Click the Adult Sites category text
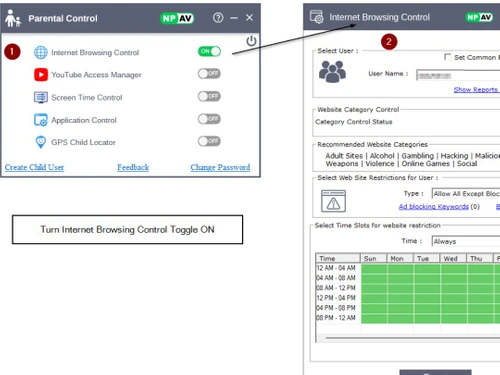This screenshot has width=500, height=375. (344, 156)
